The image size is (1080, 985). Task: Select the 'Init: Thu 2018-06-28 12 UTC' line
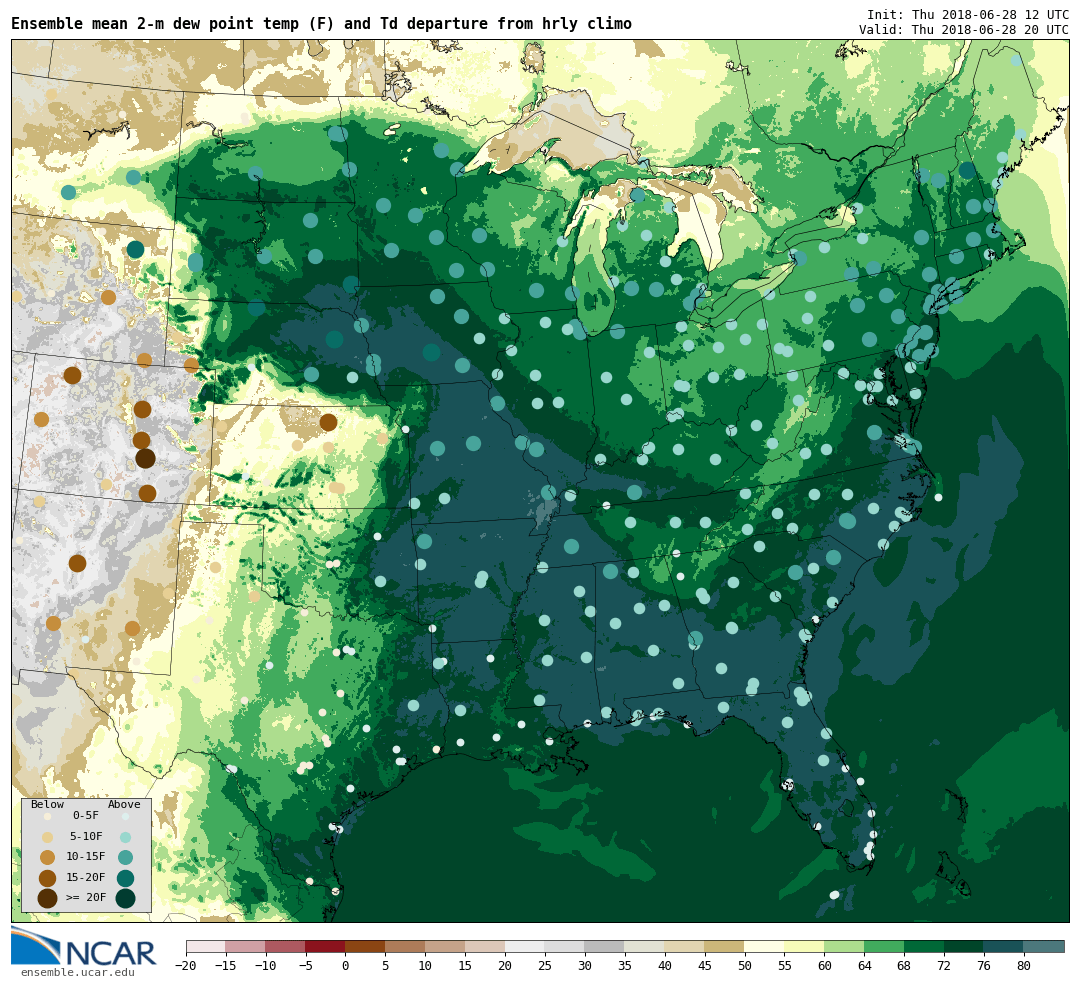click(968, 14)
